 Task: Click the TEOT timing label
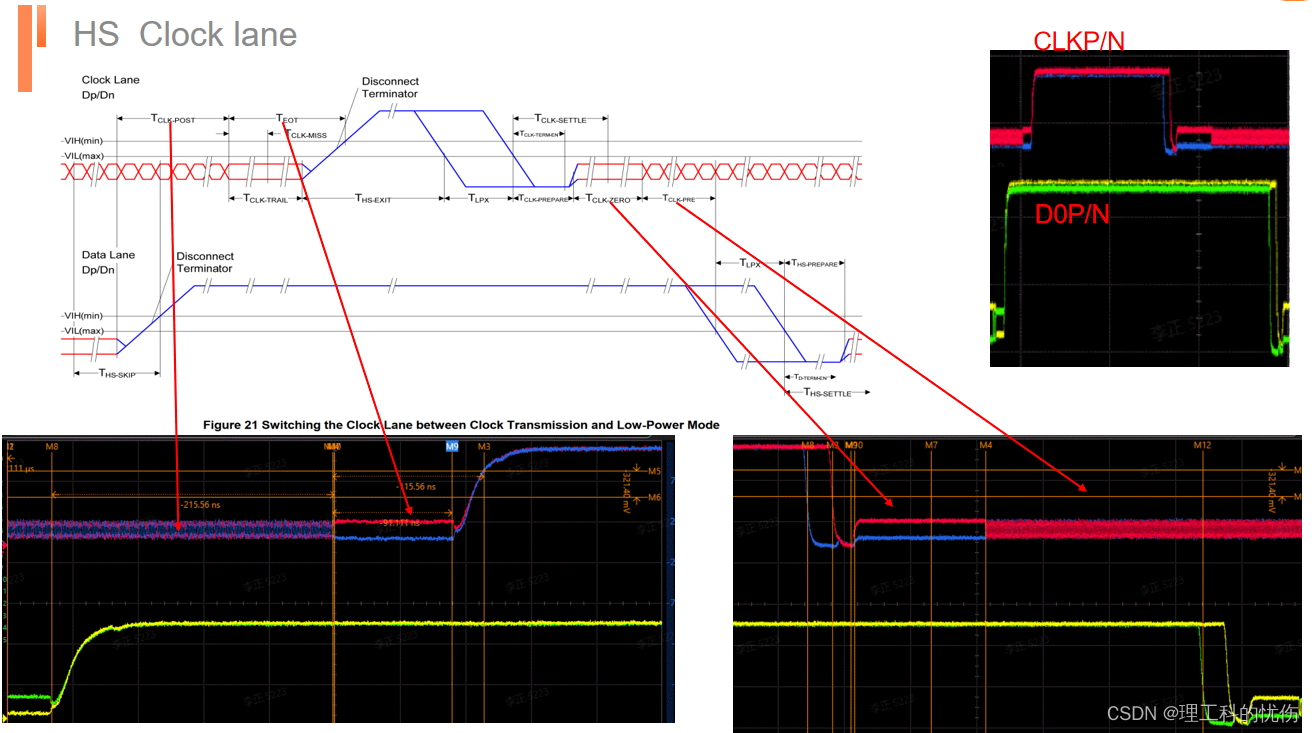tap(287, 119)
